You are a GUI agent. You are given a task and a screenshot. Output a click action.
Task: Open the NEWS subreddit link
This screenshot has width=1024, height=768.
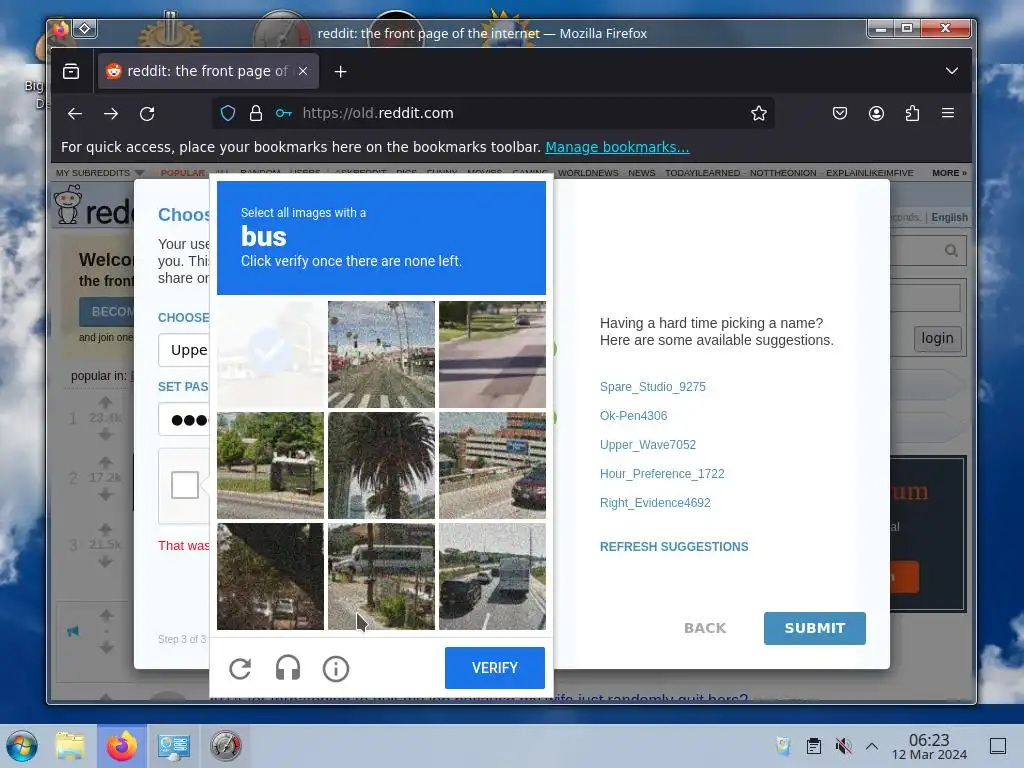pyautogui.click(x=641, y=173)
